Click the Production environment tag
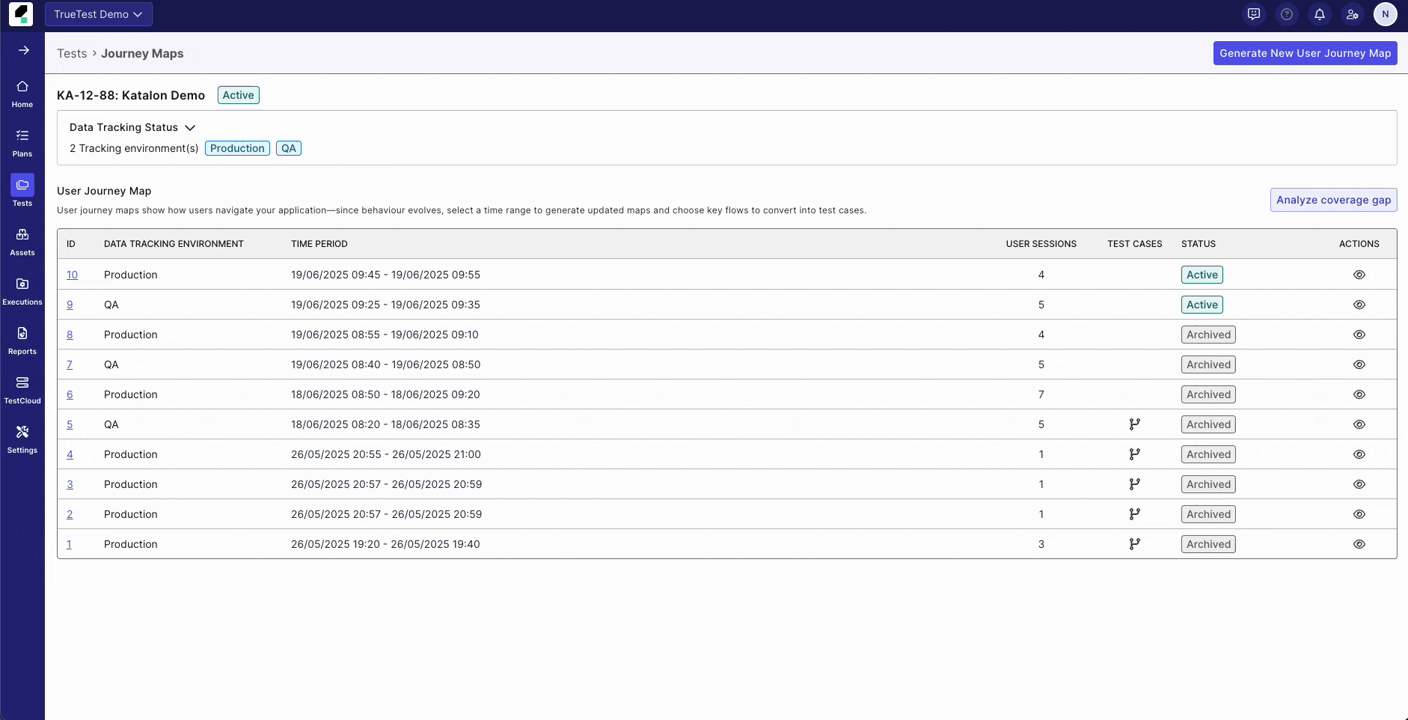The image size is (1408, 720). (237, 148)
